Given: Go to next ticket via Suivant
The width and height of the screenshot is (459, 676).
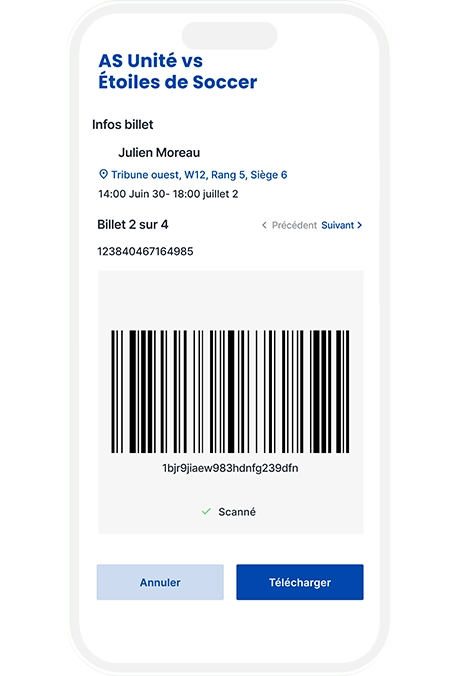Looking at the screenshot, I should click(337, 225).
